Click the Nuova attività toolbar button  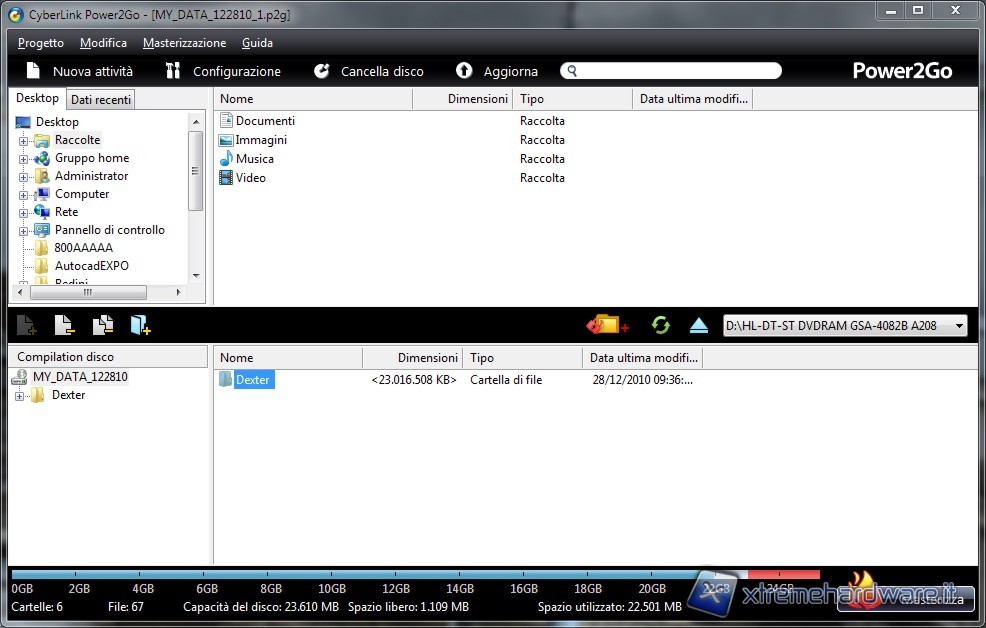79,71
